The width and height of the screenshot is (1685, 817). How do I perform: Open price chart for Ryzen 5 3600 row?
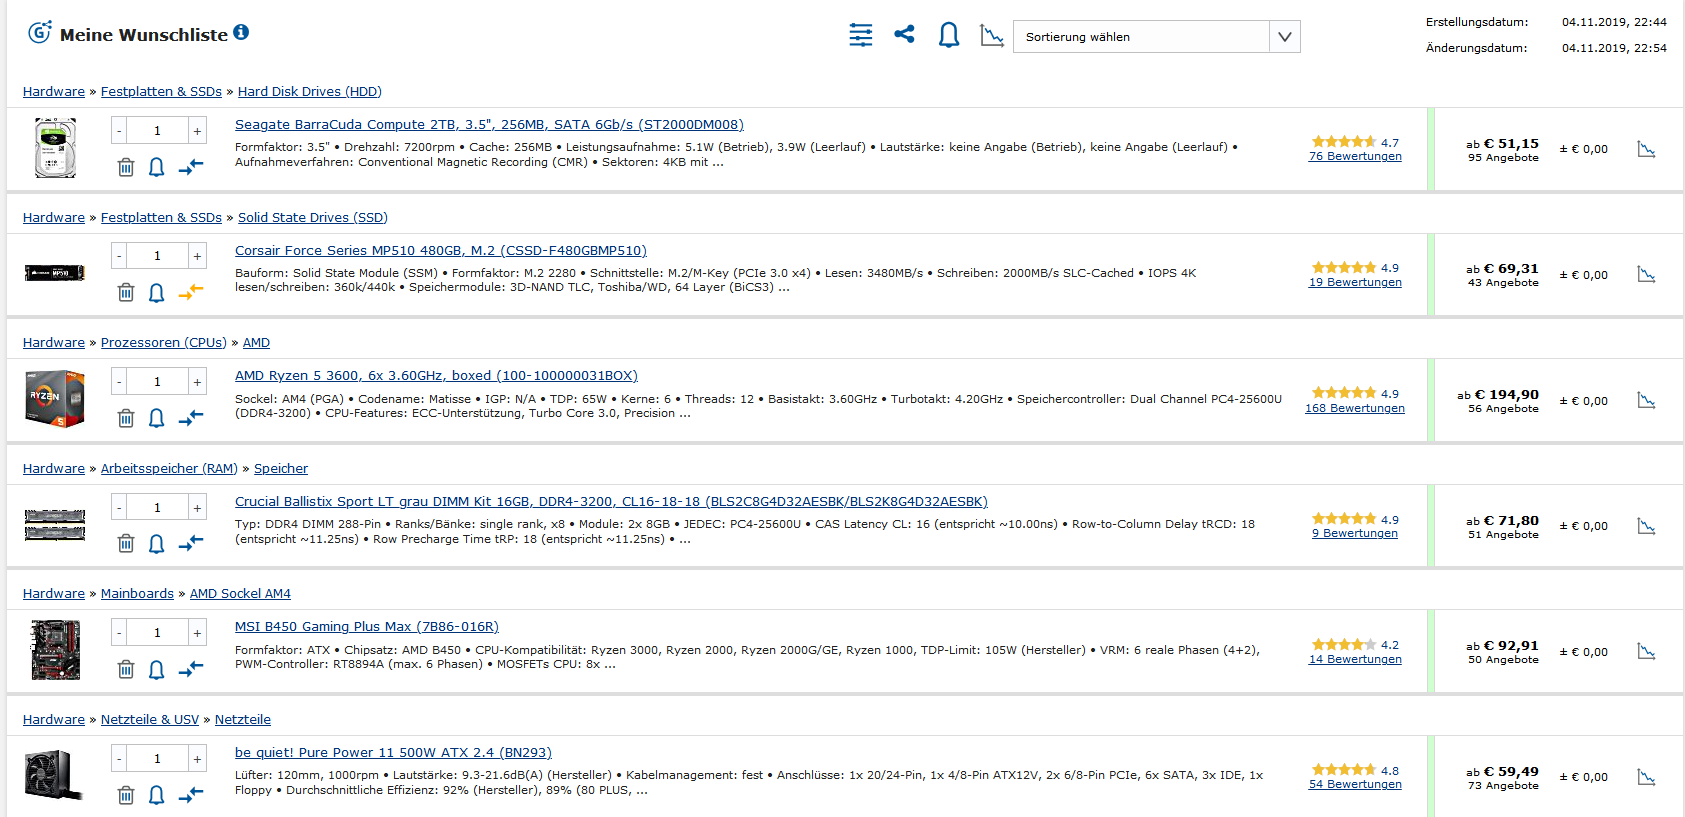click(x=1646, y=400)
